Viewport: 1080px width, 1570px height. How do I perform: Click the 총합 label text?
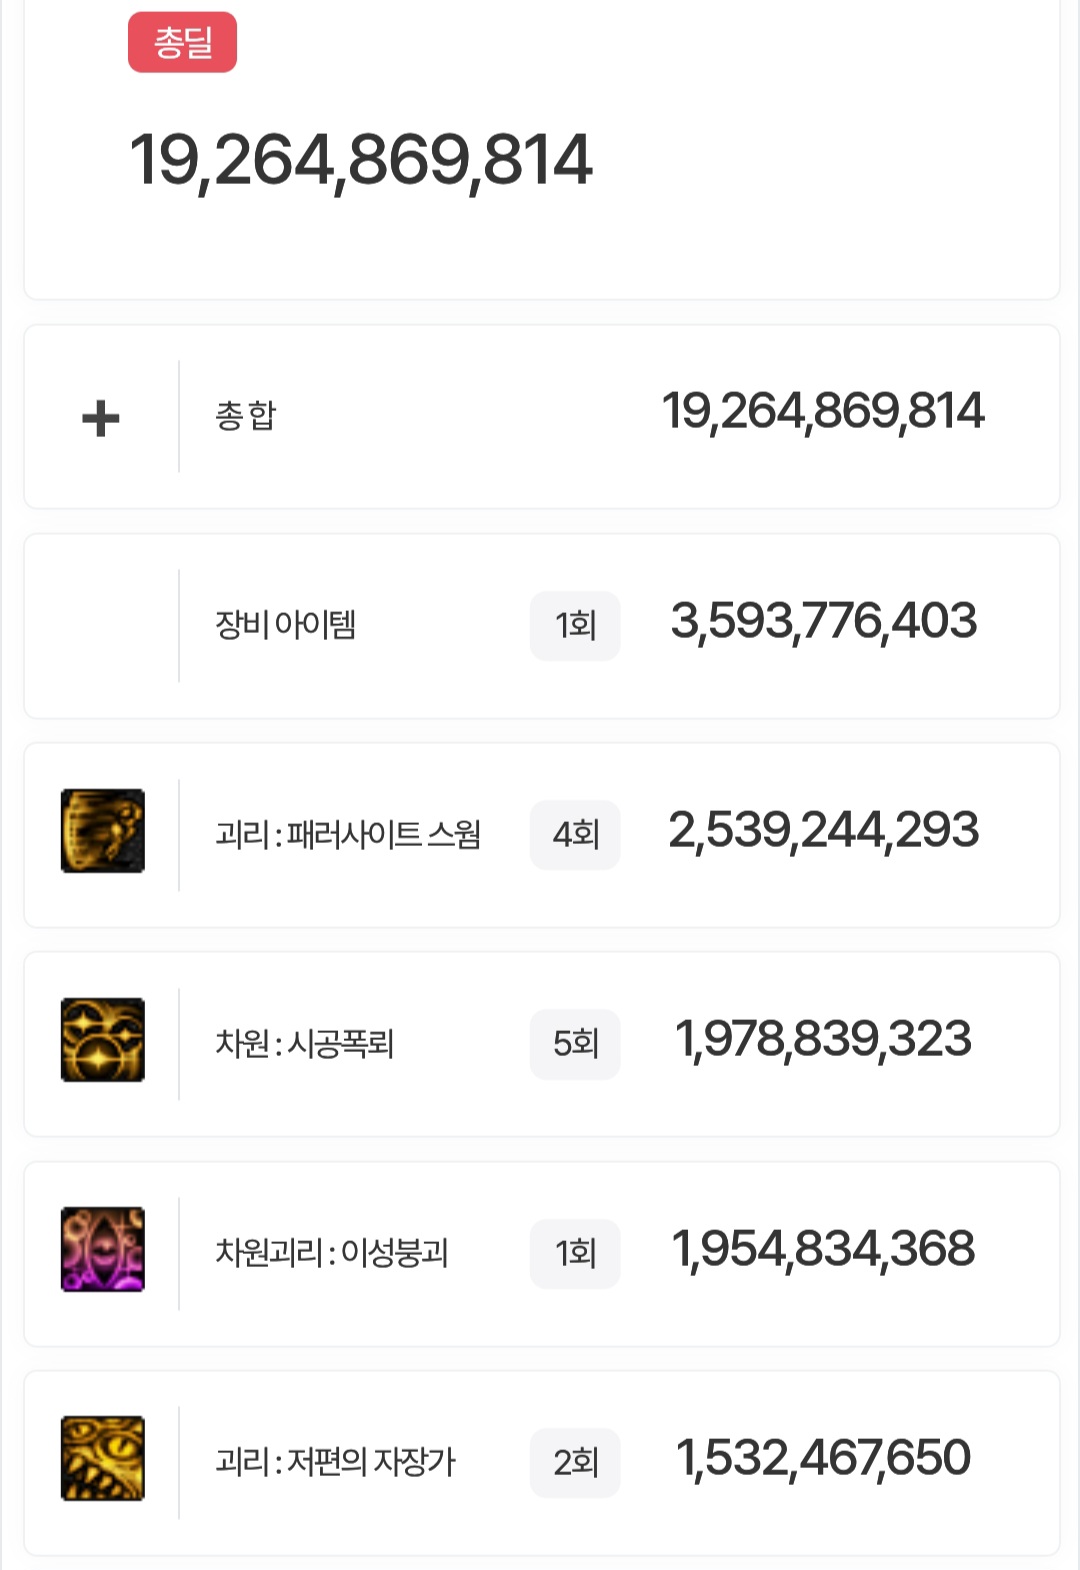pos(246,415)
